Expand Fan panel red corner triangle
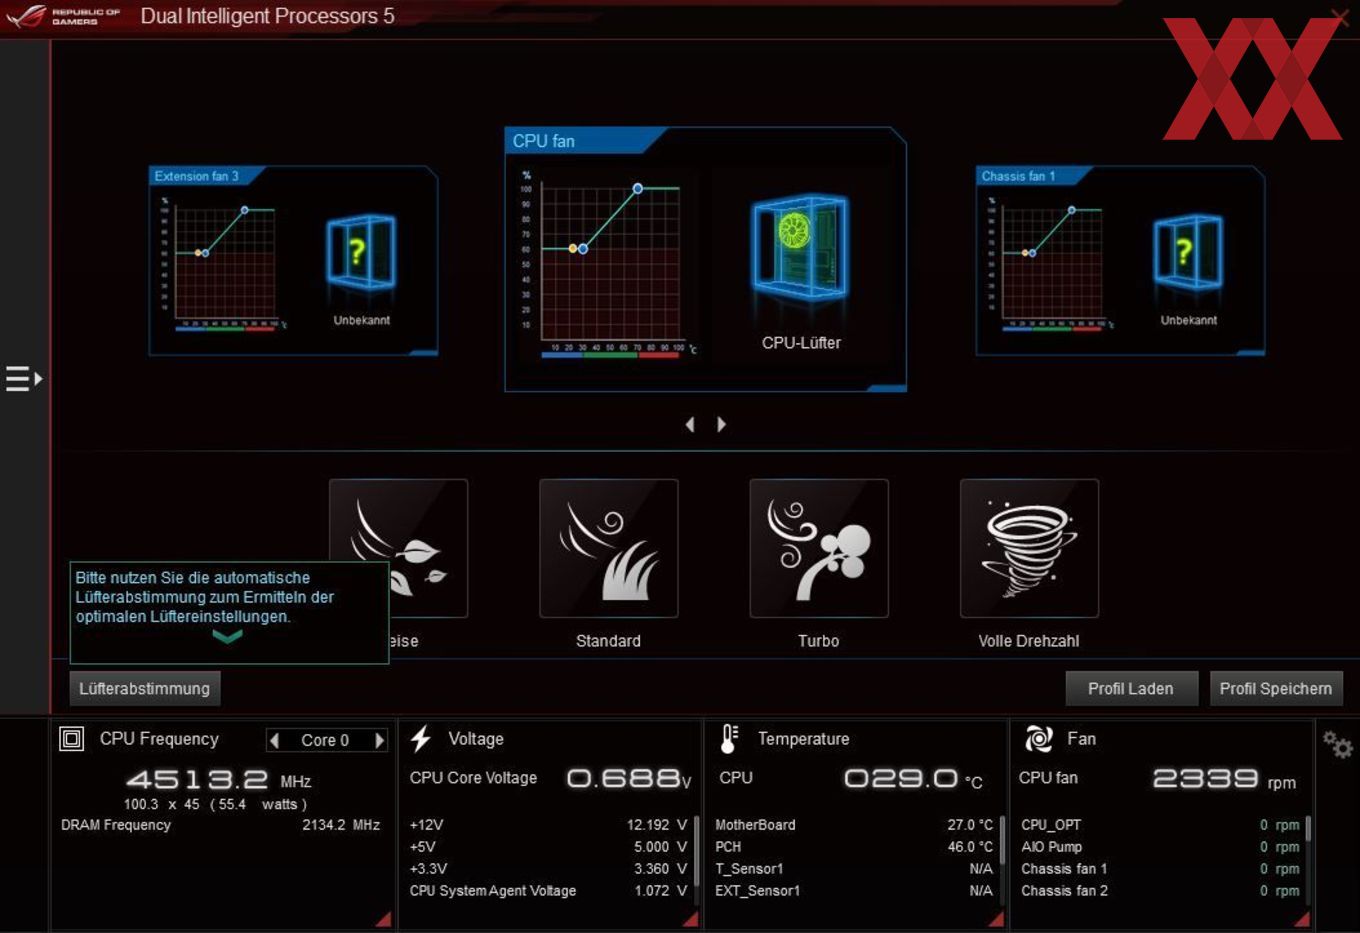Viewport: 1360px width, 933px height. (x=1301, y=919)
